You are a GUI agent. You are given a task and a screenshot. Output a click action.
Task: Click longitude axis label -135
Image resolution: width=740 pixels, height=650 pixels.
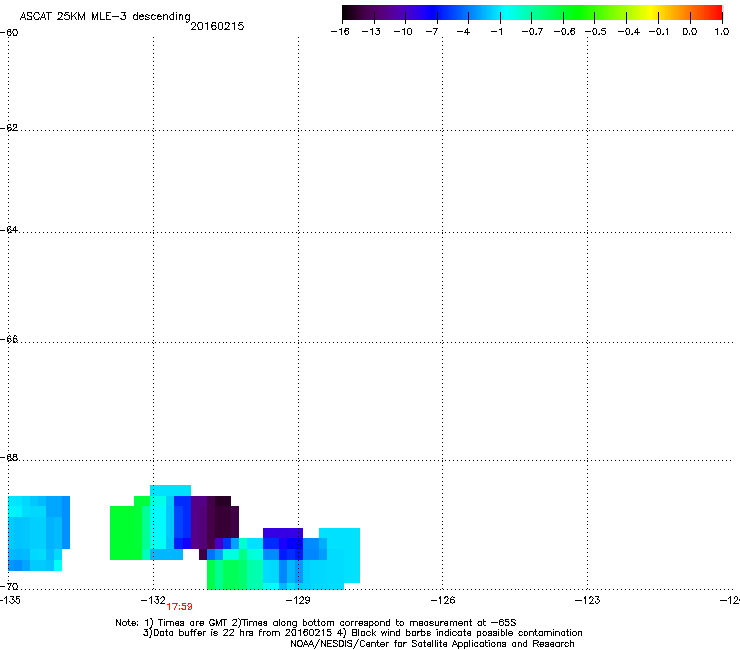(x=10, y=600)
